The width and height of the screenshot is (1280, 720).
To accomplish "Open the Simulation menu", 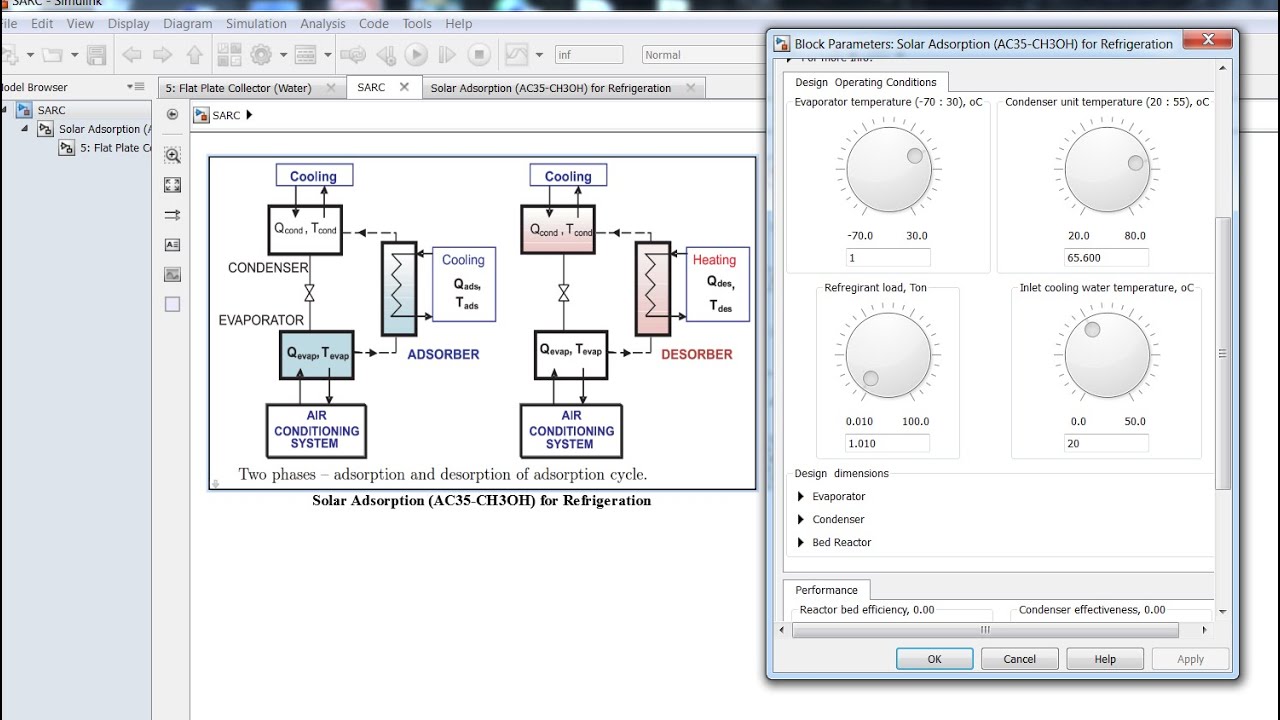I will click(x=256, y=23).
